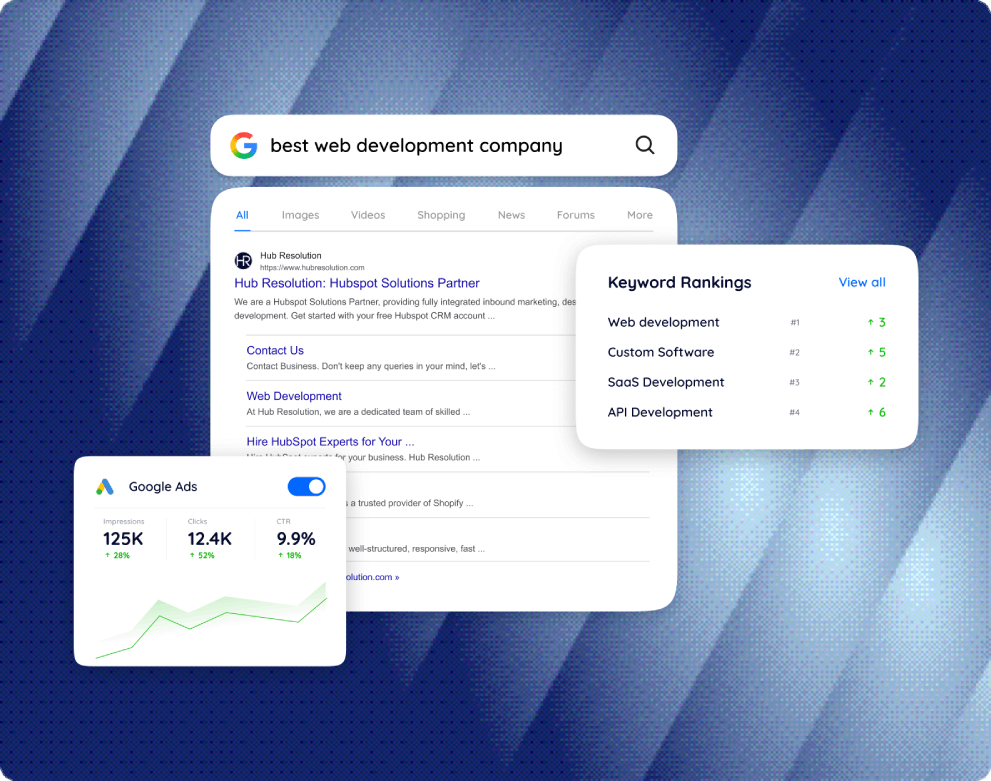This screenshot has height=781, width=991.
Task: Open the Contact Us sitelink
Action: (x=275, y=350)
